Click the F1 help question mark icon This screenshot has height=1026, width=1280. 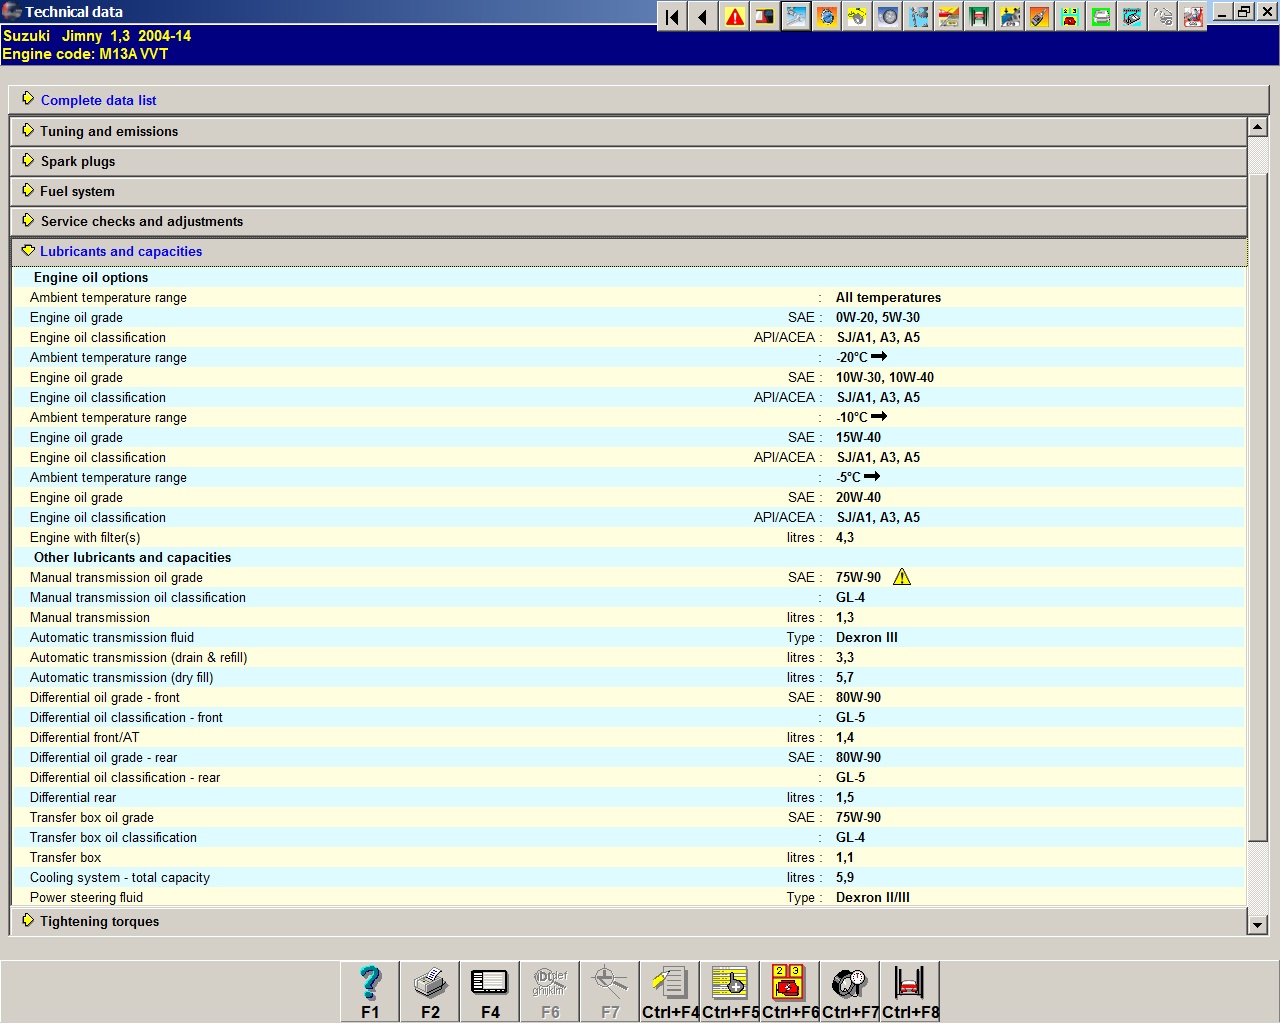[x=370, y=984]
